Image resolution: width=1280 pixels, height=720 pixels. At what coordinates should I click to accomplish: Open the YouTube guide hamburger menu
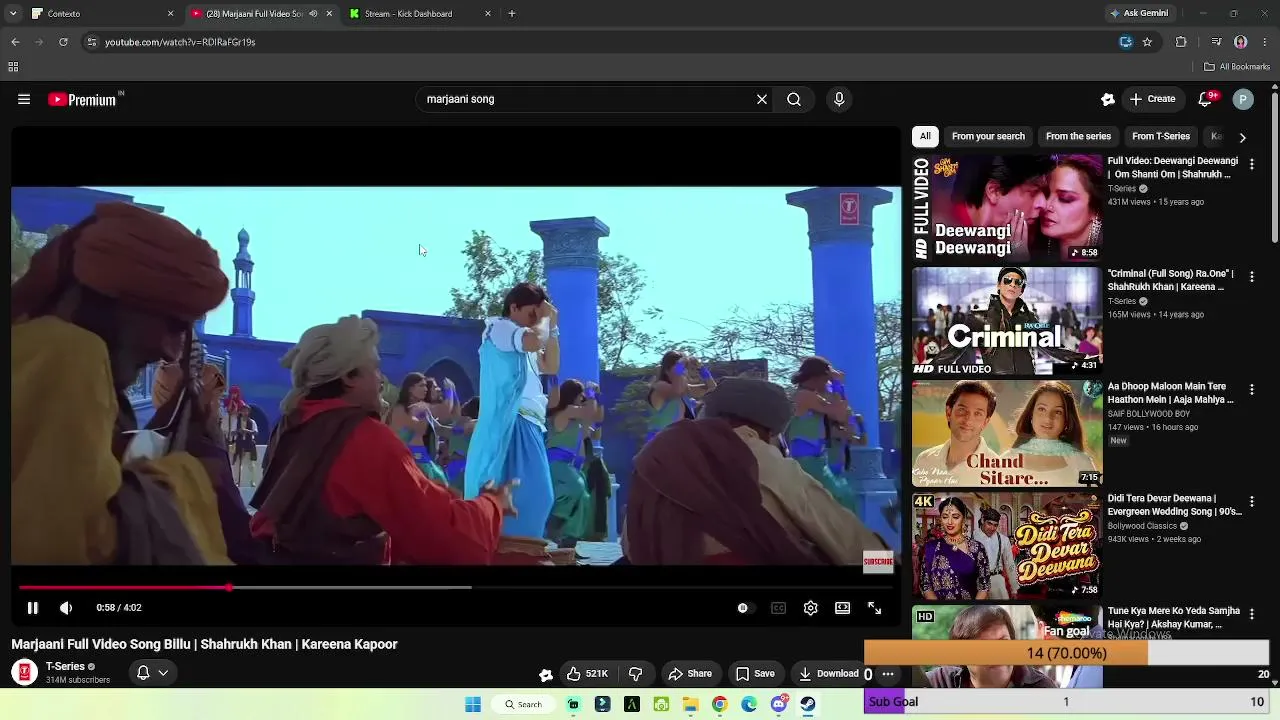pos(24,99)
